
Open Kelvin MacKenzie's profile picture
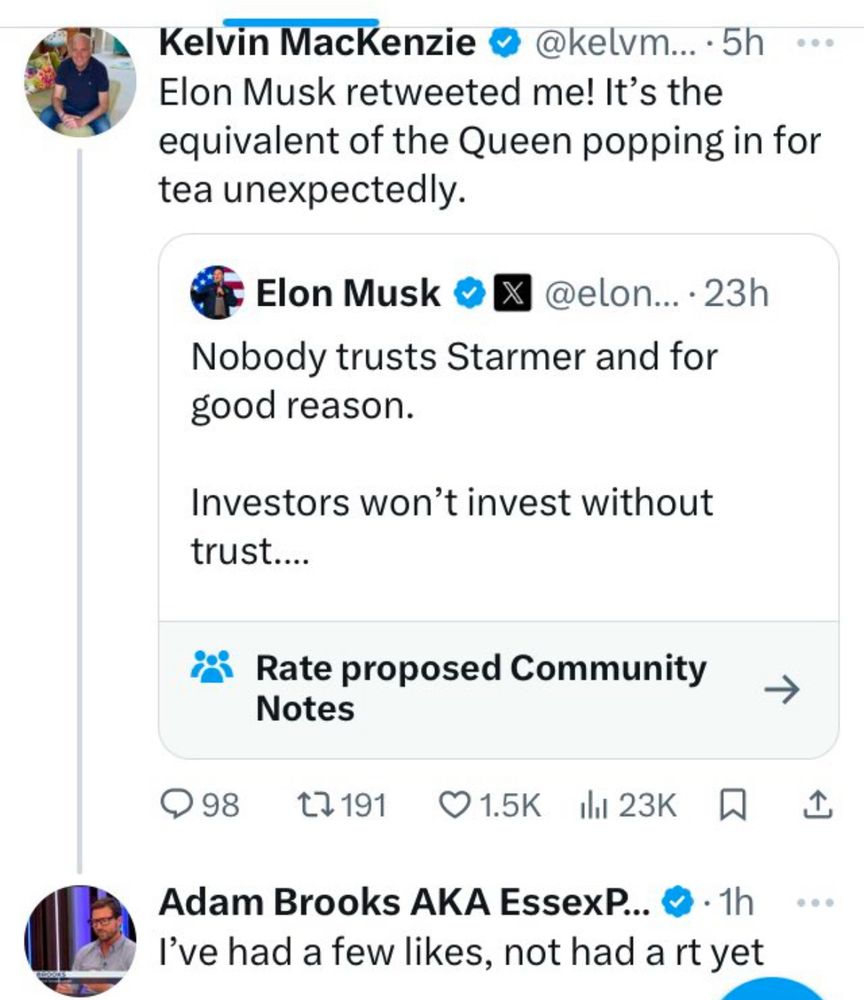click(x=82, y=80)
